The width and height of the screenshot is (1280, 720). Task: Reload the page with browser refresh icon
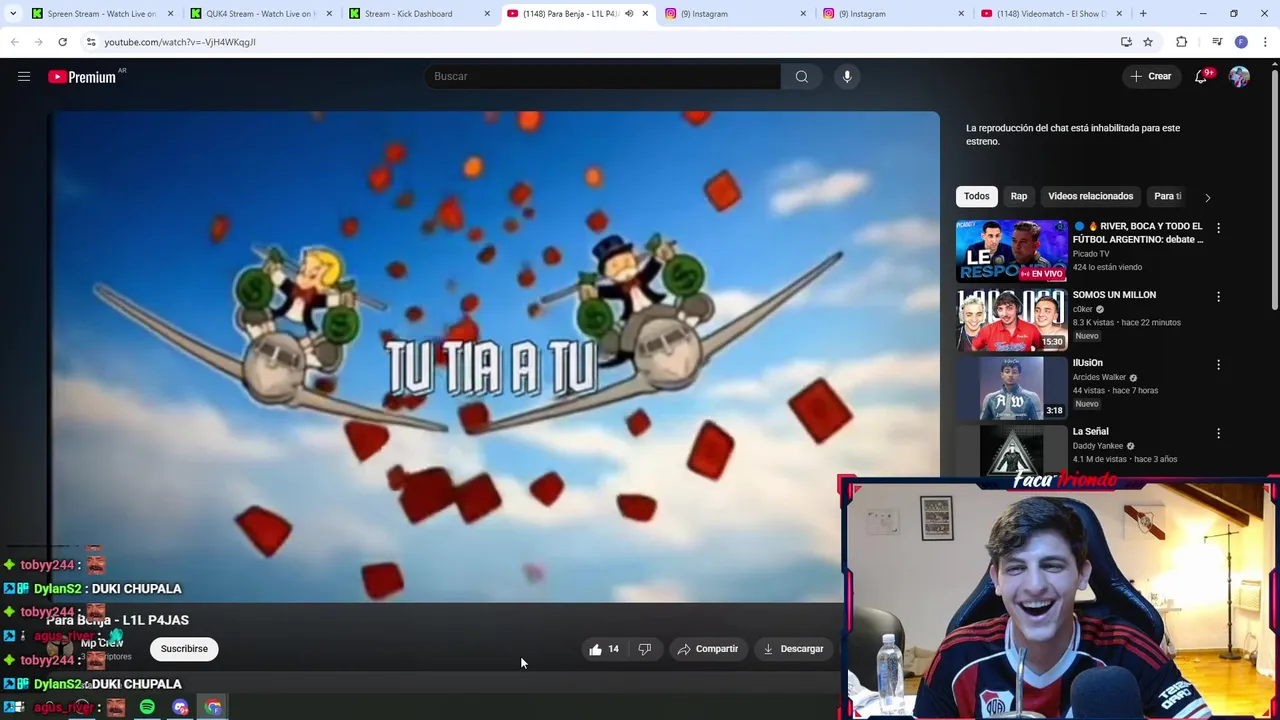tap(62, 42)
